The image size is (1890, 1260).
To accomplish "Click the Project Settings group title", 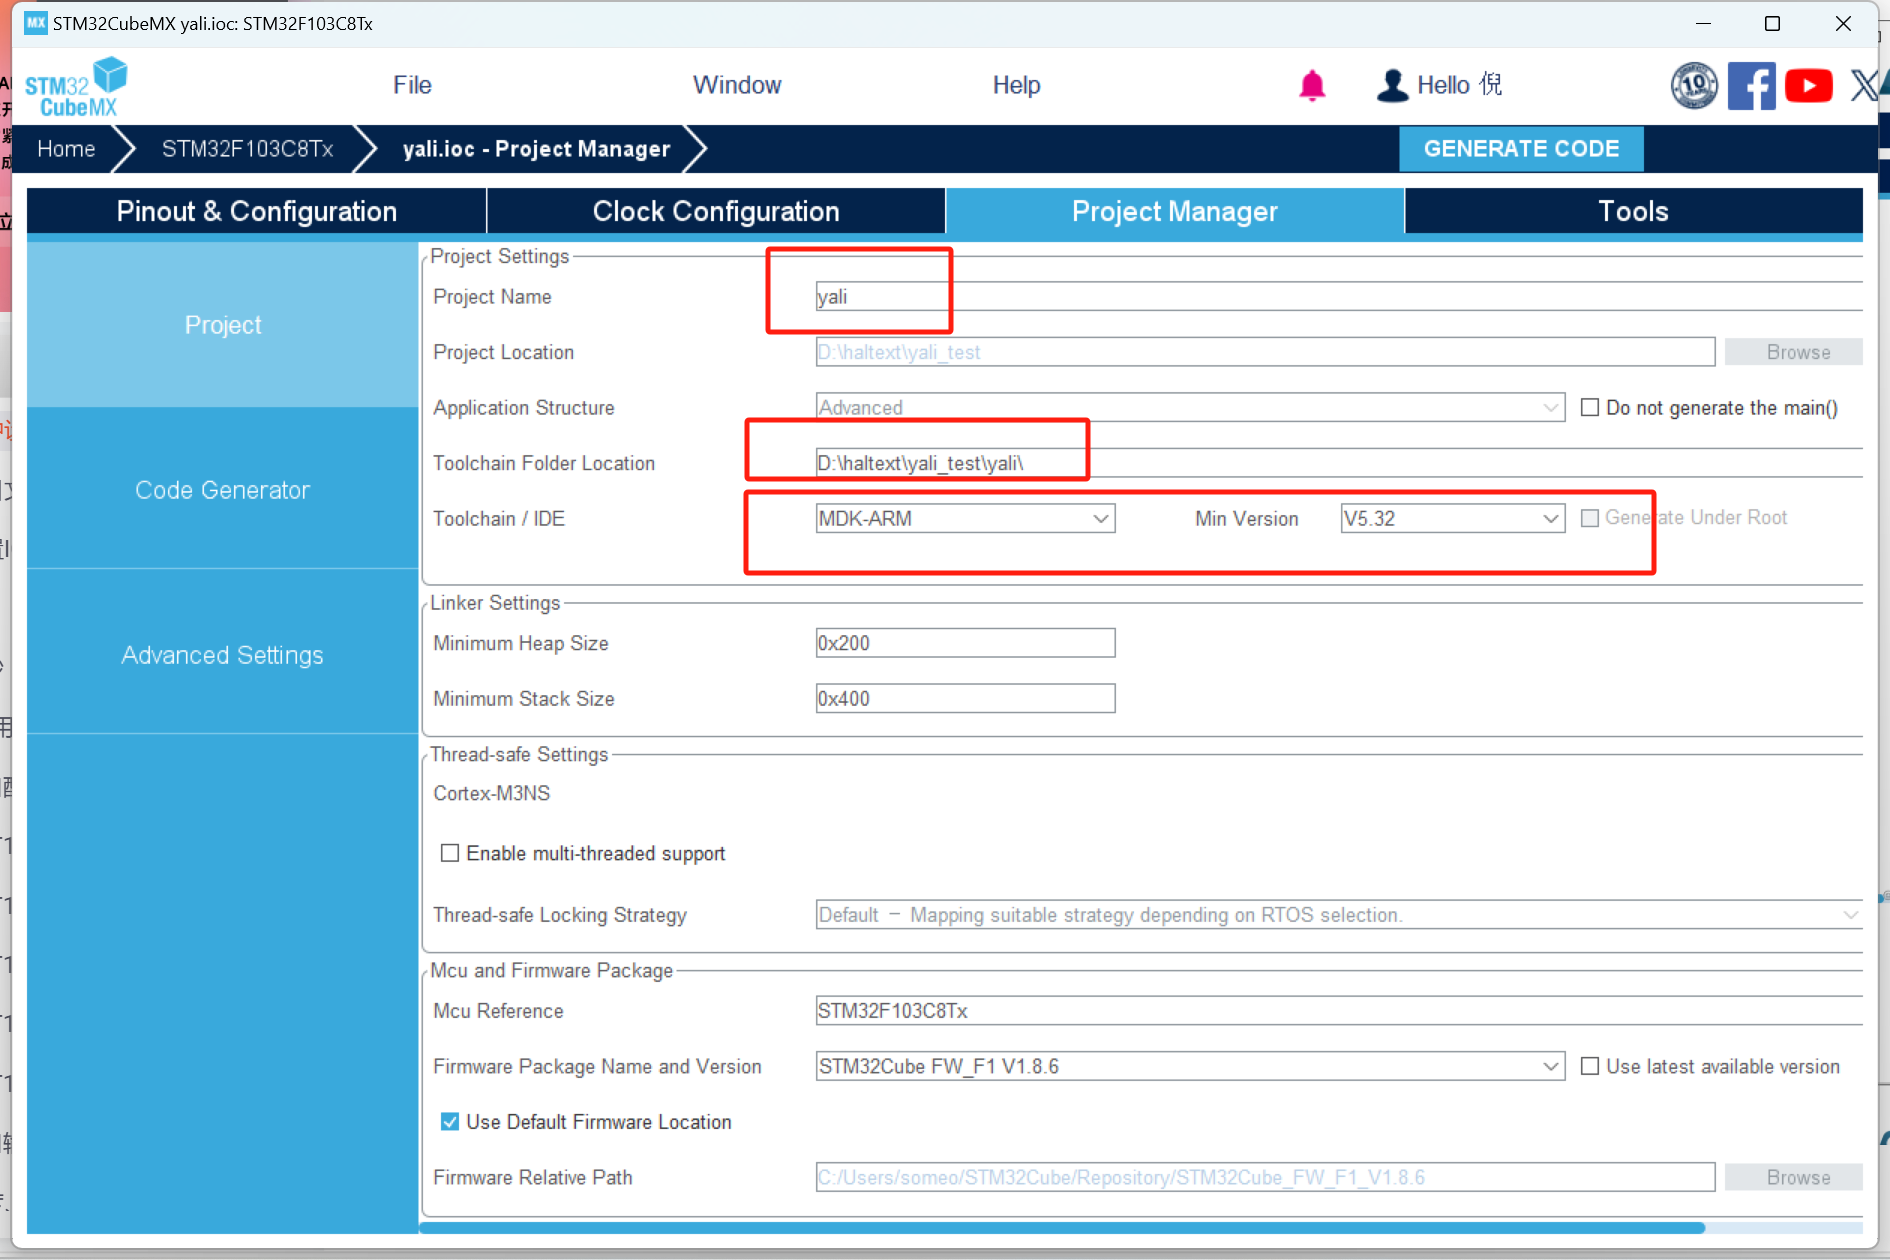I will click(x=499, y=256).
